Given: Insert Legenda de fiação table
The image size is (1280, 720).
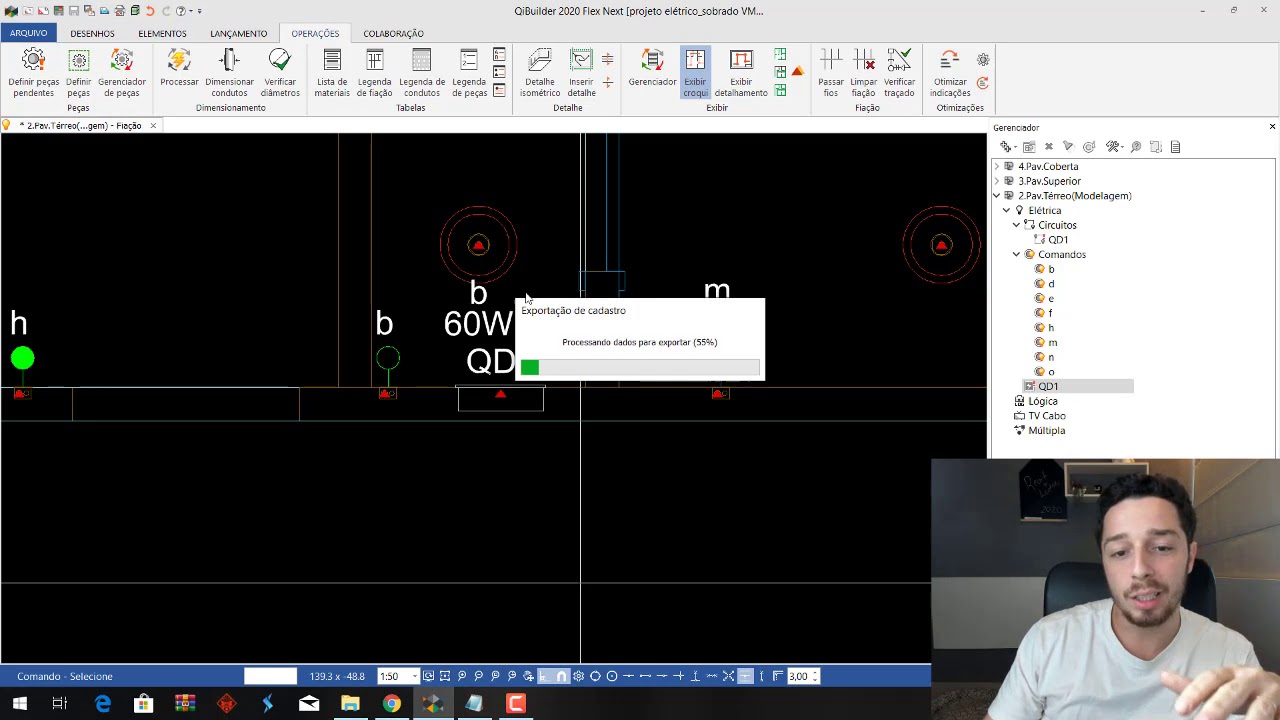Looking at the screenshot, I should [x=374, y=74].
